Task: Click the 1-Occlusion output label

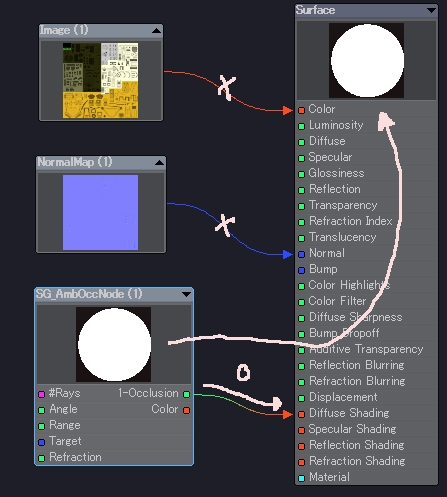Action: click(148, 393)
